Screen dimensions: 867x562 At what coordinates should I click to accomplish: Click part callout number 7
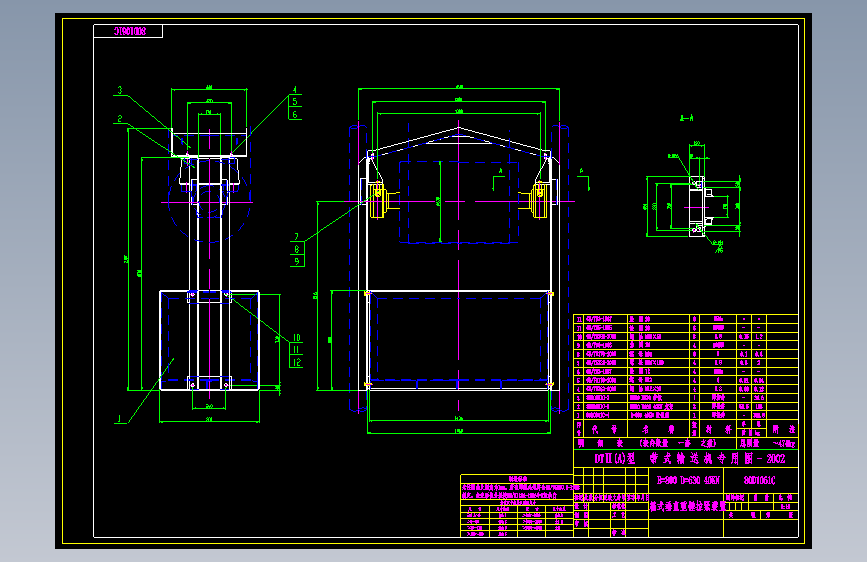297,236
